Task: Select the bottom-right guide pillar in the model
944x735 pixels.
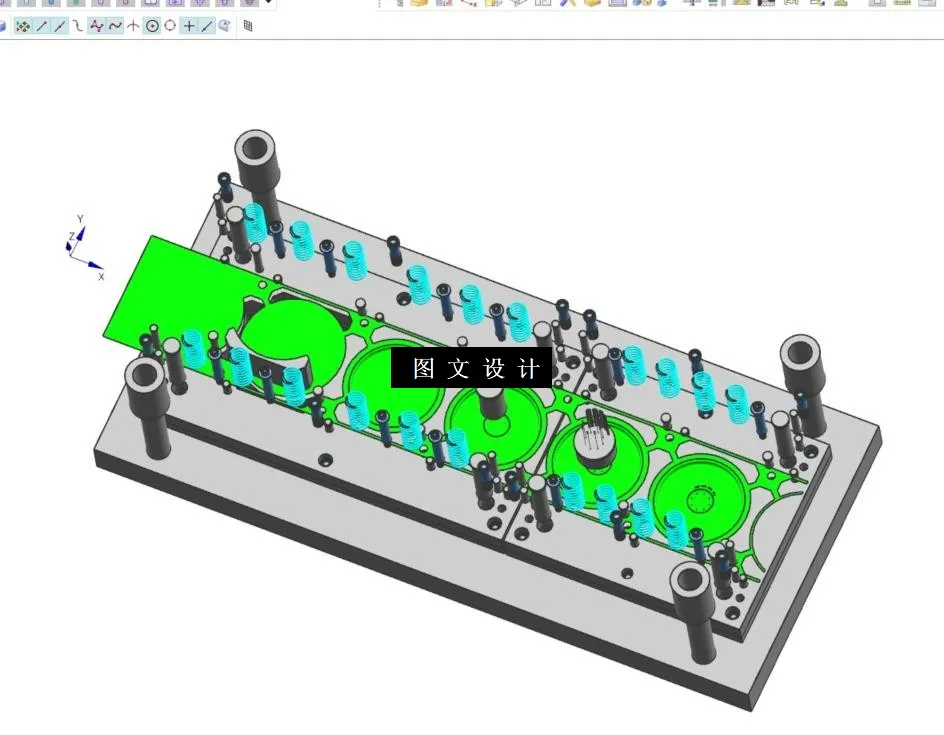Action: click(x=693, y=611)
